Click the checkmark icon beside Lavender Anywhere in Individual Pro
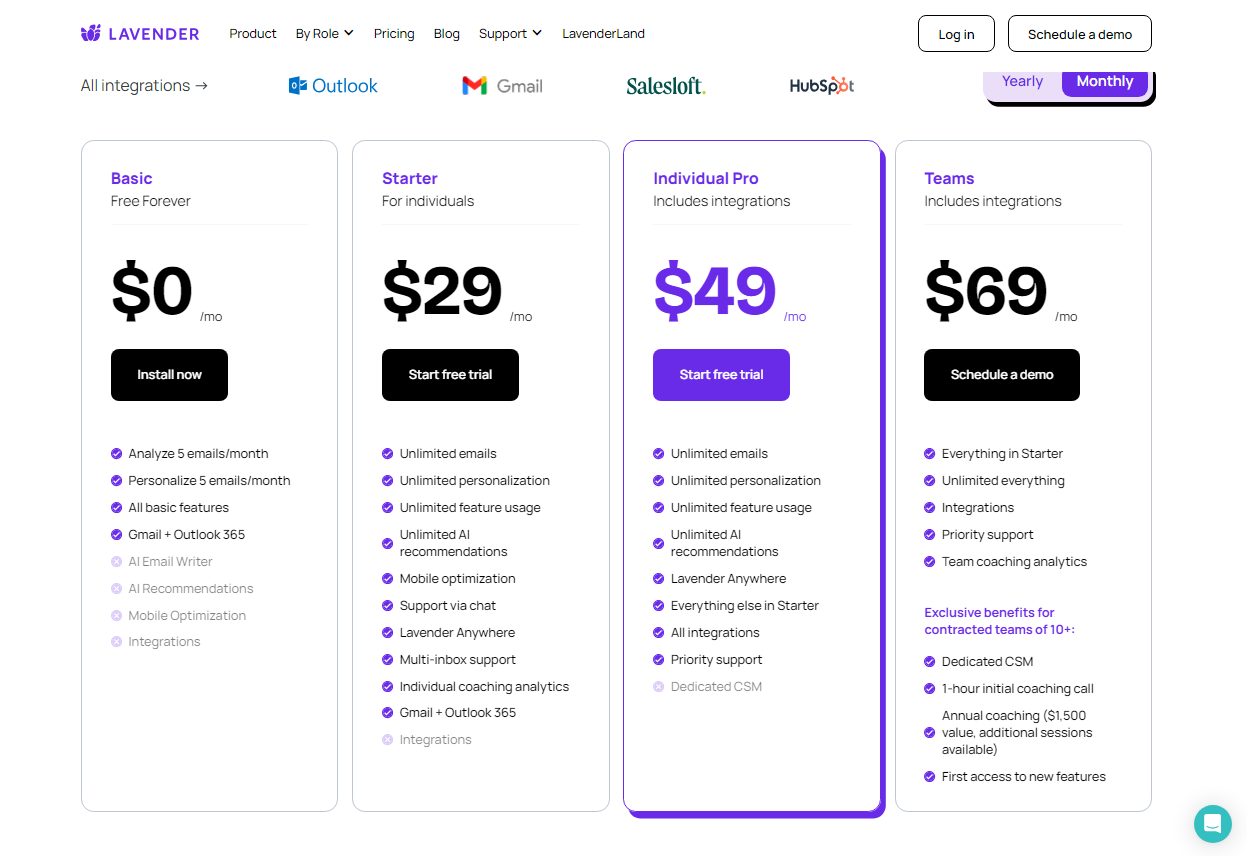 (x=658, y=579)
